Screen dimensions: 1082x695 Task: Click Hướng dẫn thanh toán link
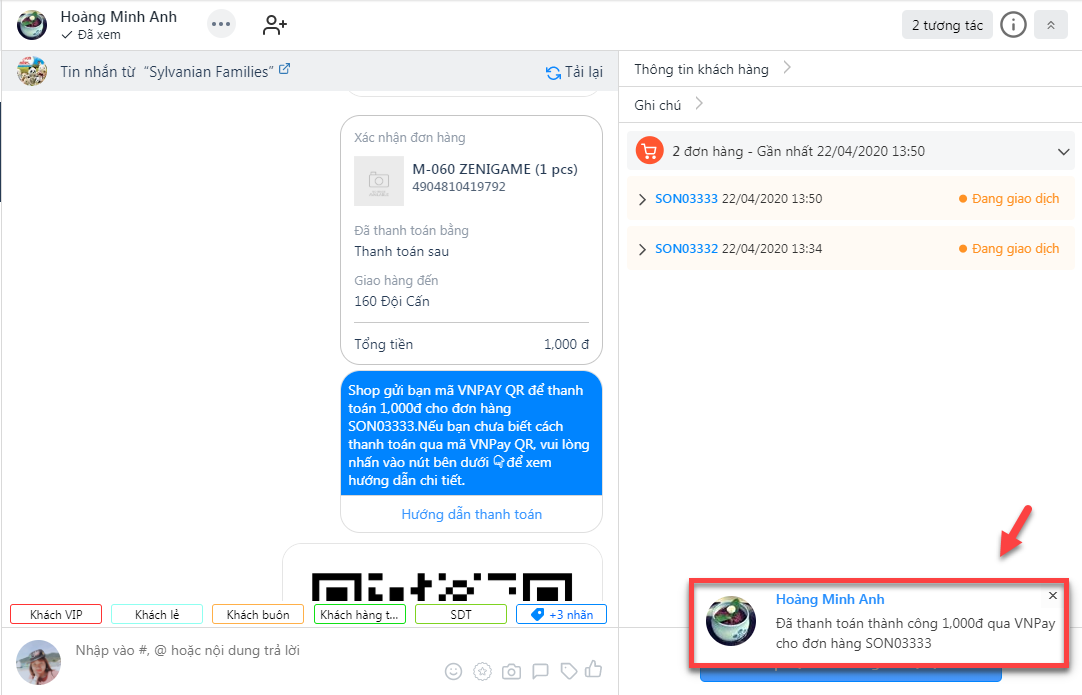471,514
